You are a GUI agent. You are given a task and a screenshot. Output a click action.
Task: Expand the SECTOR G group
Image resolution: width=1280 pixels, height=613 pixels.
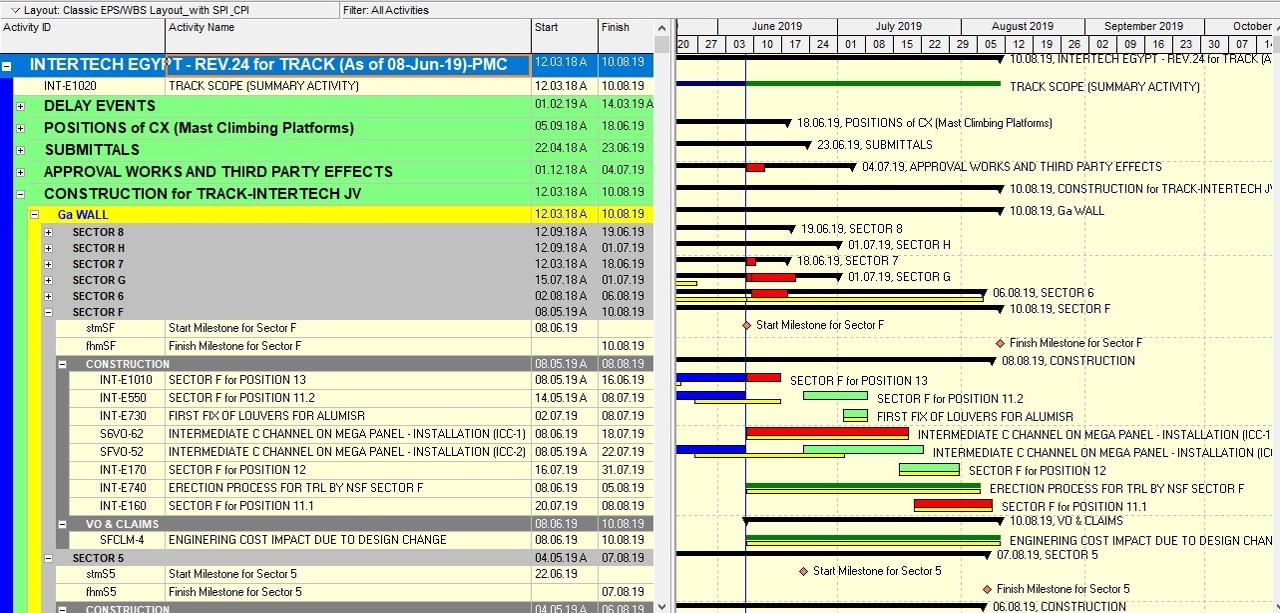[48, 280]
